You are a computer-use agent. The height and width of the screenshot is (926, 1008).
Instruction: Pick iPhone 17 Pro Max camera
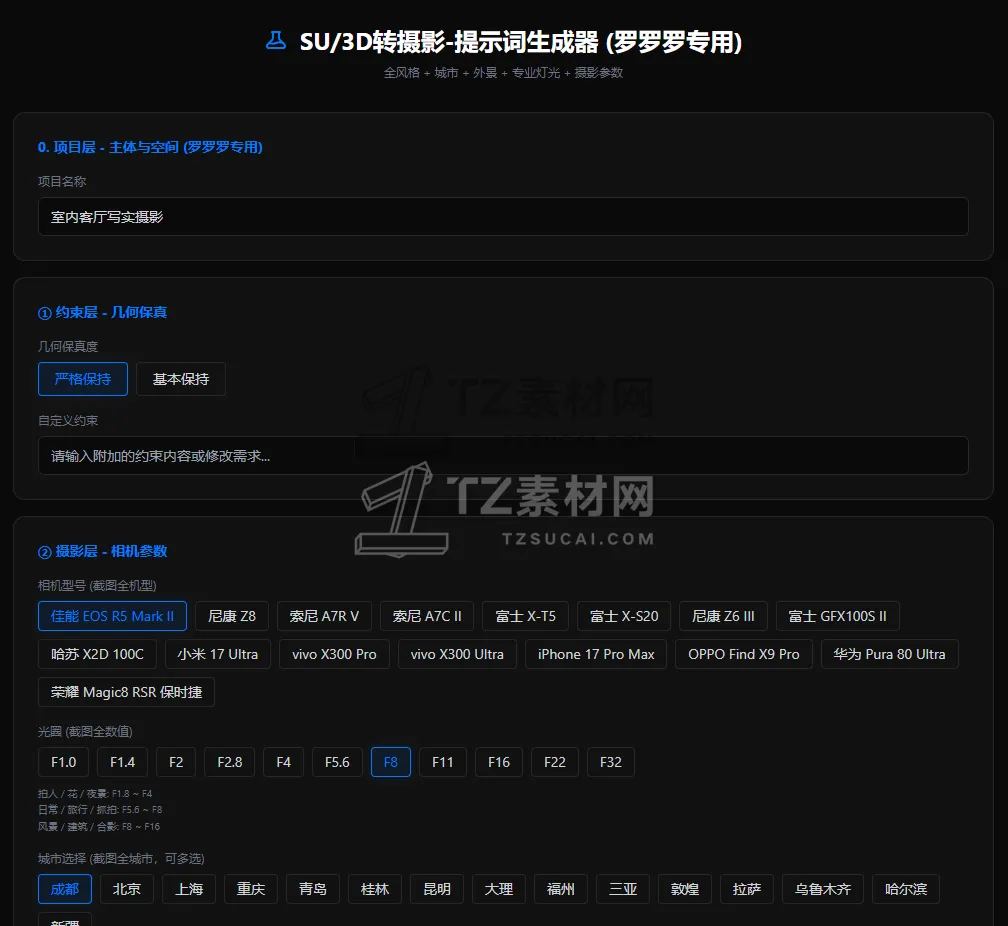[x=596, y=654]
